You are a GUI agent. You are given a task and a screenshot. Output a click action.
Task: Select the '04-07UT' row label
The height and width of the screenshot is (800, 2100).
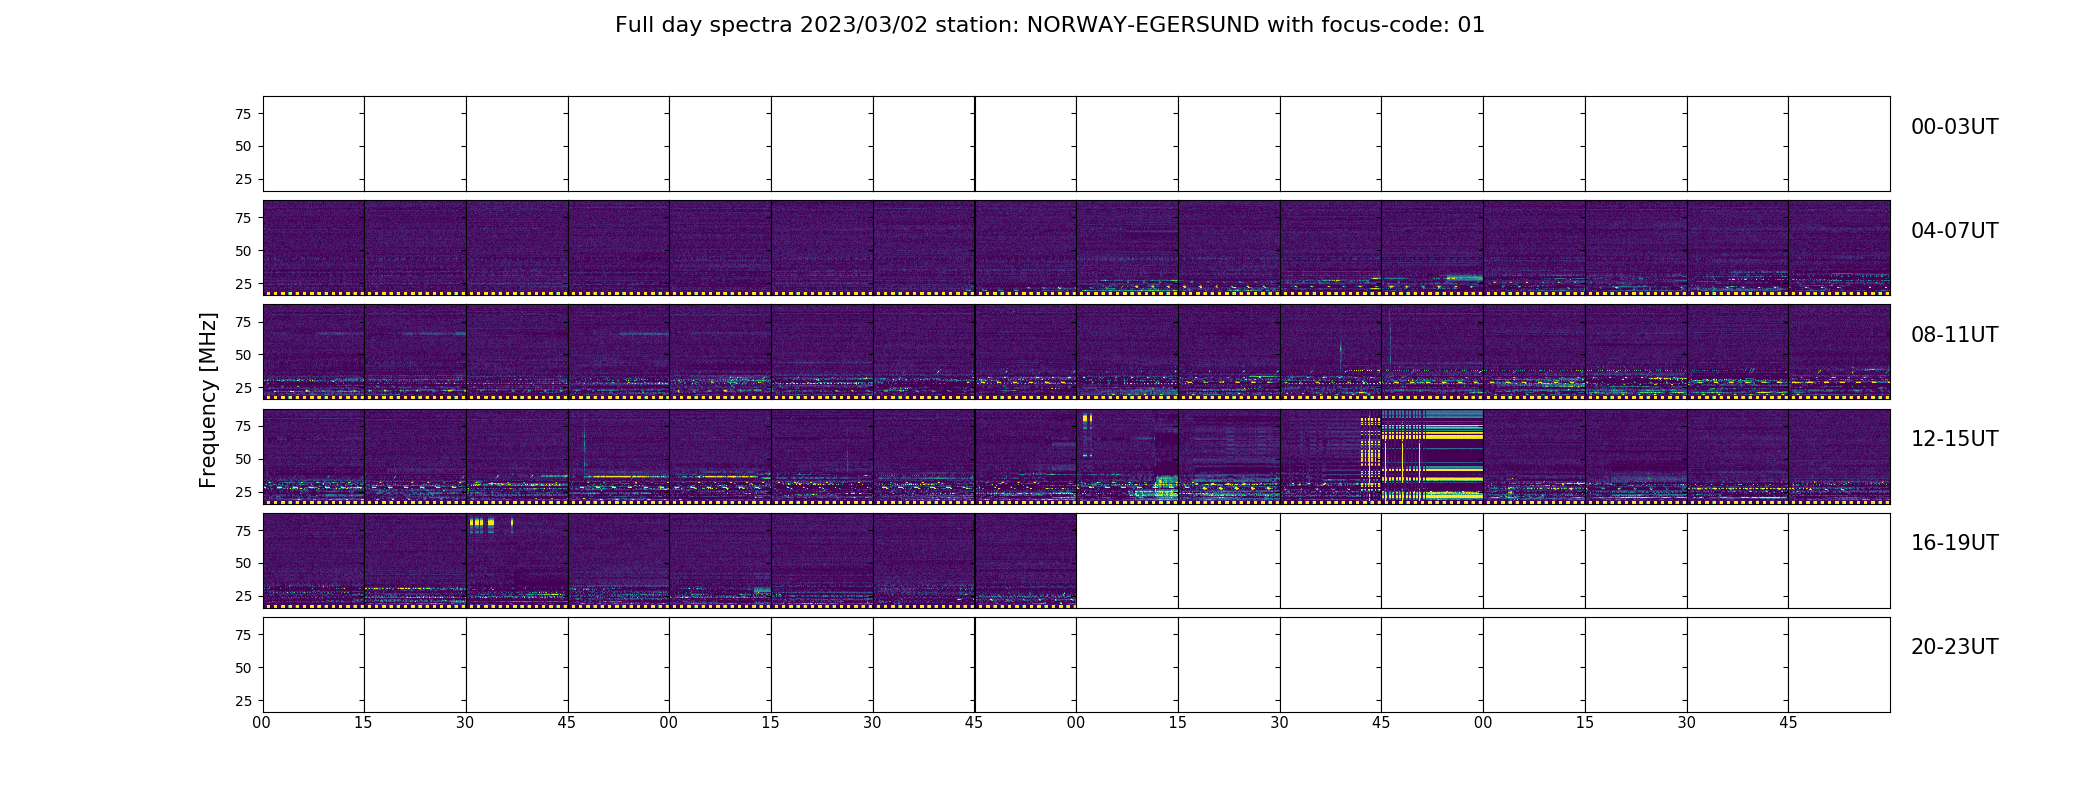[1954, 231]
